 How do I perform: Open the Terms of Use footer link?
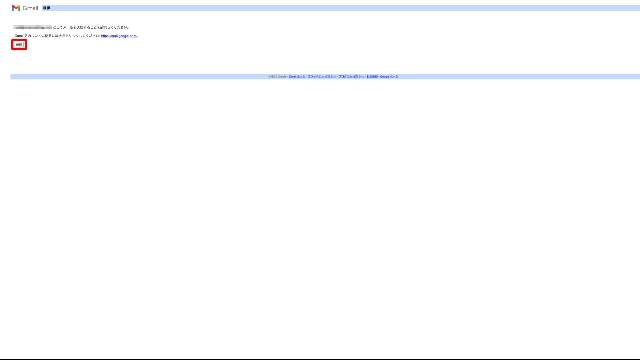tap(372, 76)
